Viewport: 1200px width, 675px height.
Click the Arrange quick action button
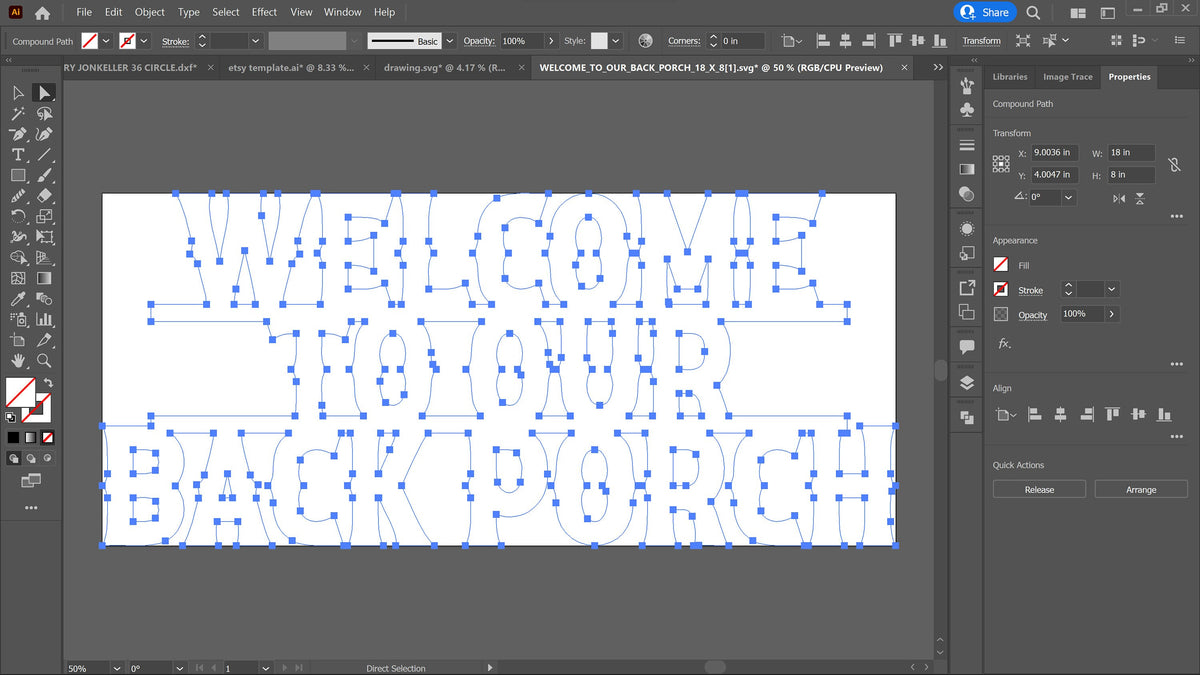tap(1141, 489)
